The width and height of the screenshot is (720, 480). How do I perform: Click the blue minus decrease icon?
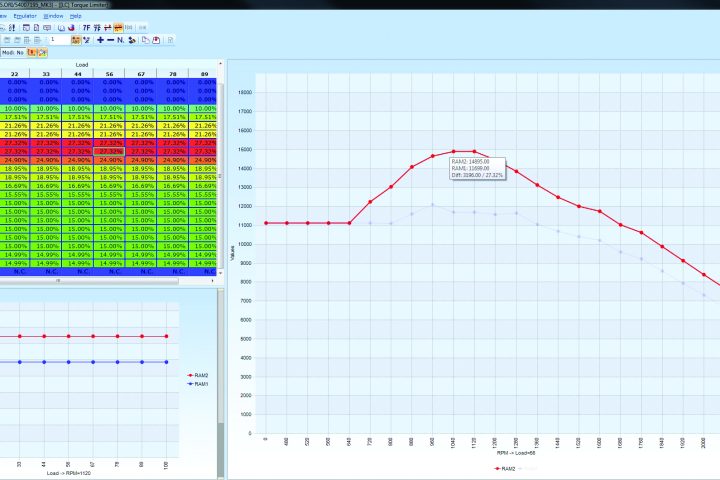[112, 40]
